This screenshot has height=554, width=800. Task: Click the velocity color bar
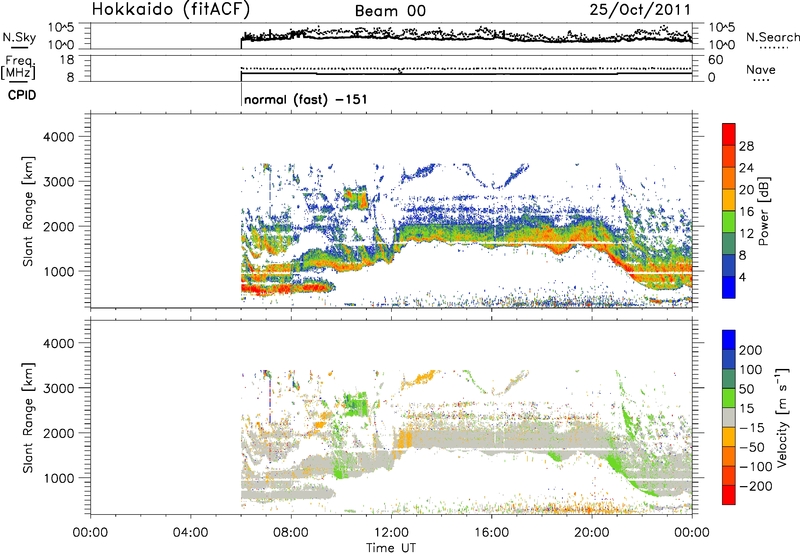click(729, 417)
